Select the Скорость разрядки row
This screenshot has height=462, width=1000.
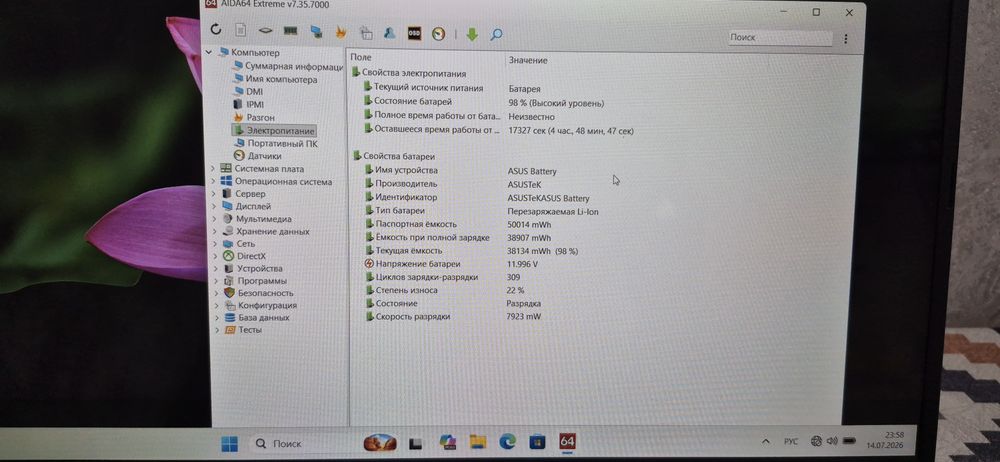[x=453, y=317]
